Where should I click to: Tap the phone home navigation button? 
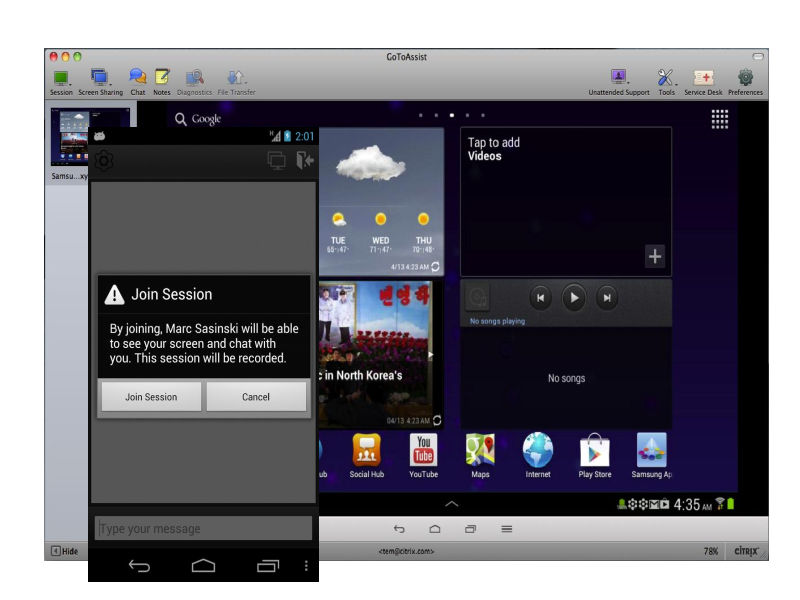click(x=203, y=566)
